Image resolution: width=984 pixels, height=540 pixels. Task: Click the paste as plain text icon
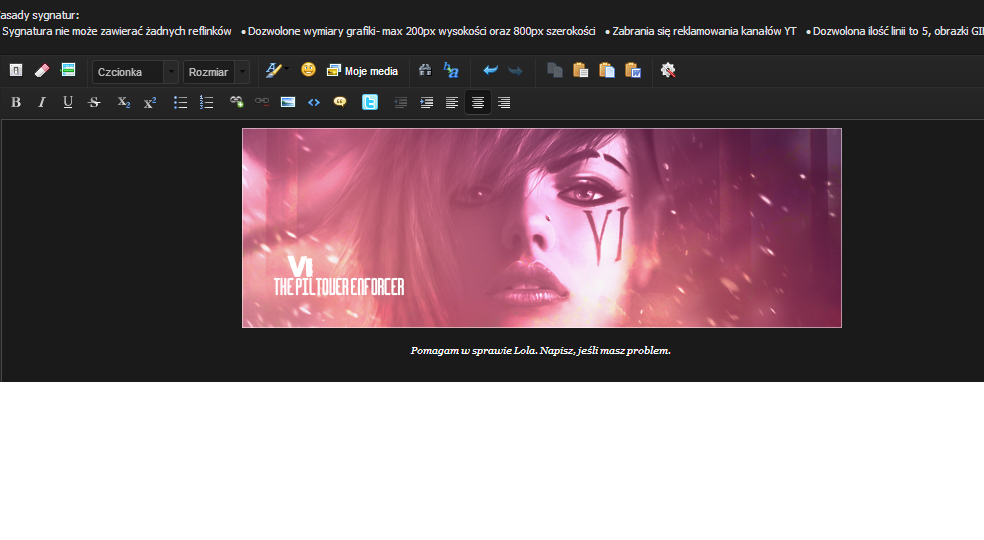point(607,70)
